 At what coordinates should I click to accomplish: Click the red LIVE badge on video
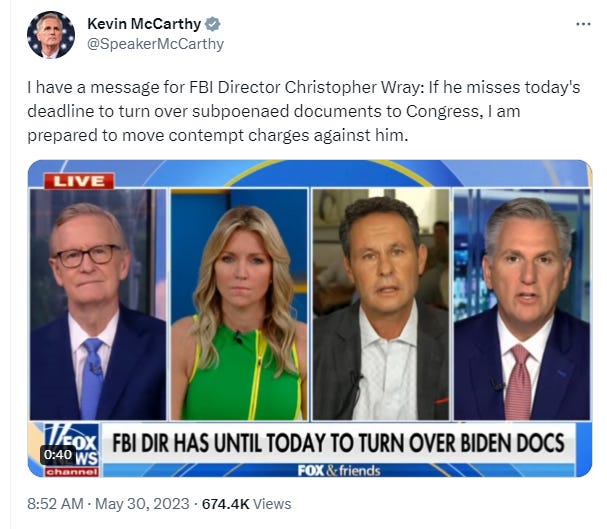click(x=79, y=181)
